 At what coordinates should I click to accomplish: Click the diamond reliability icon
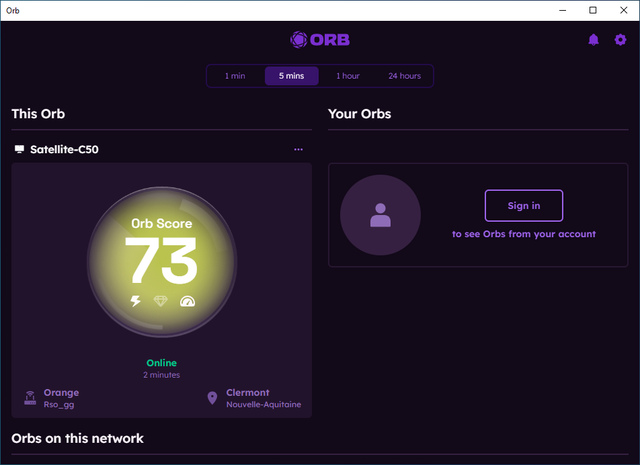point(160,301)
